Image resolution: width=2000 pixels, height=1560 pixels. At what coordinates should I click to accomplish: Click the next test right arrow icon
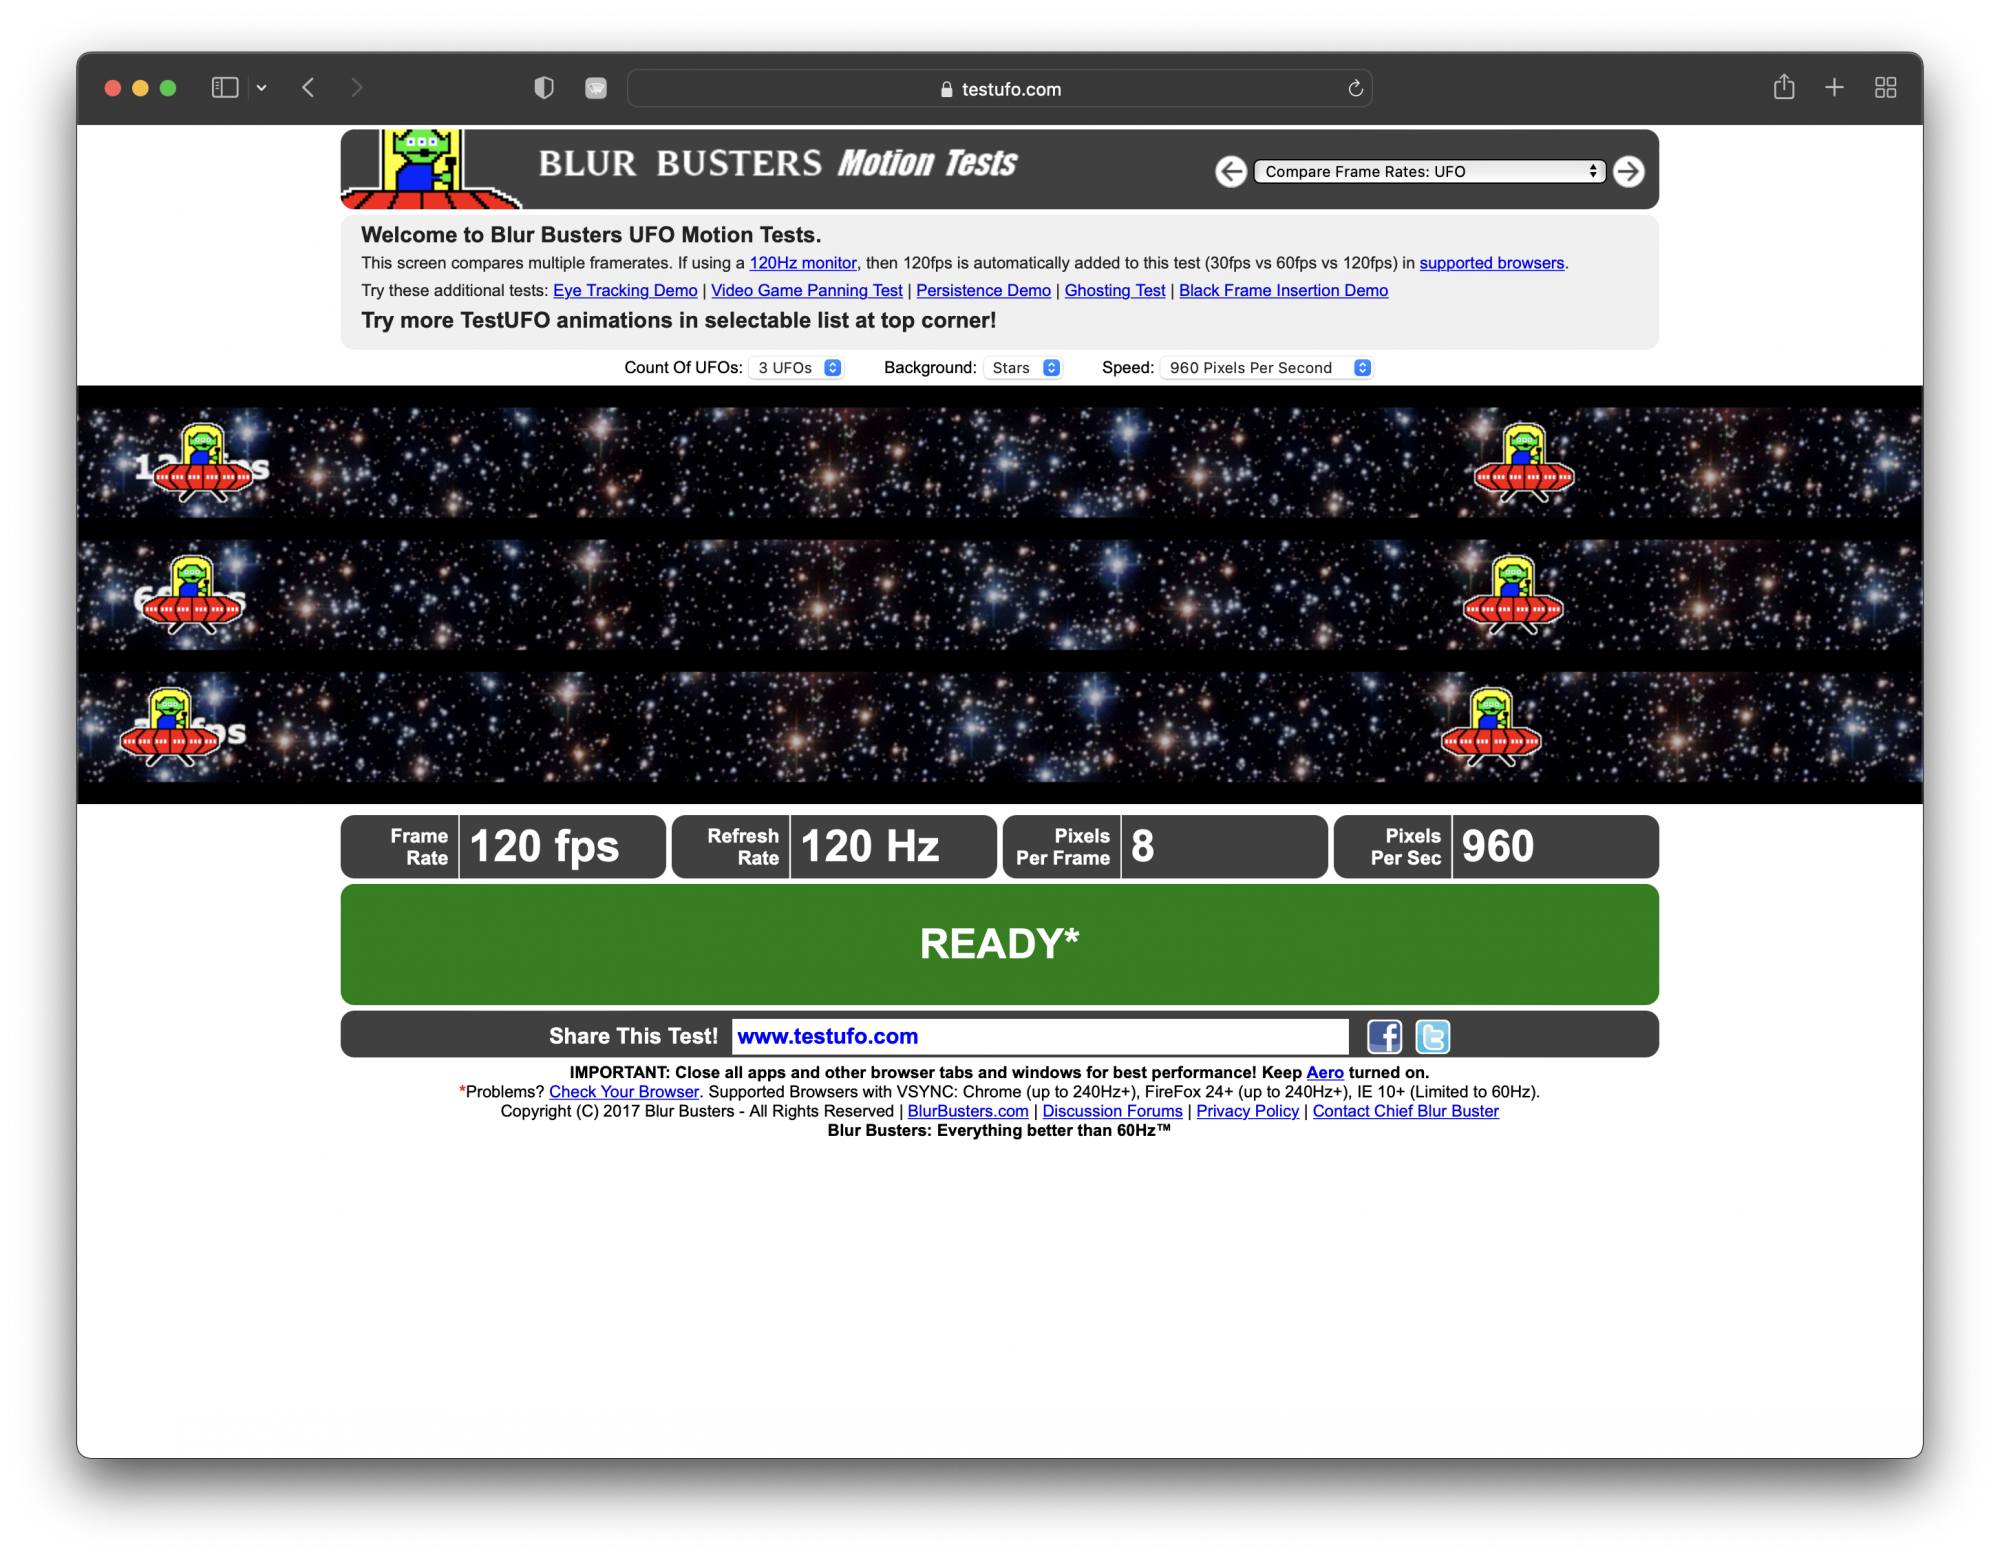click(x=1628, y=172)
